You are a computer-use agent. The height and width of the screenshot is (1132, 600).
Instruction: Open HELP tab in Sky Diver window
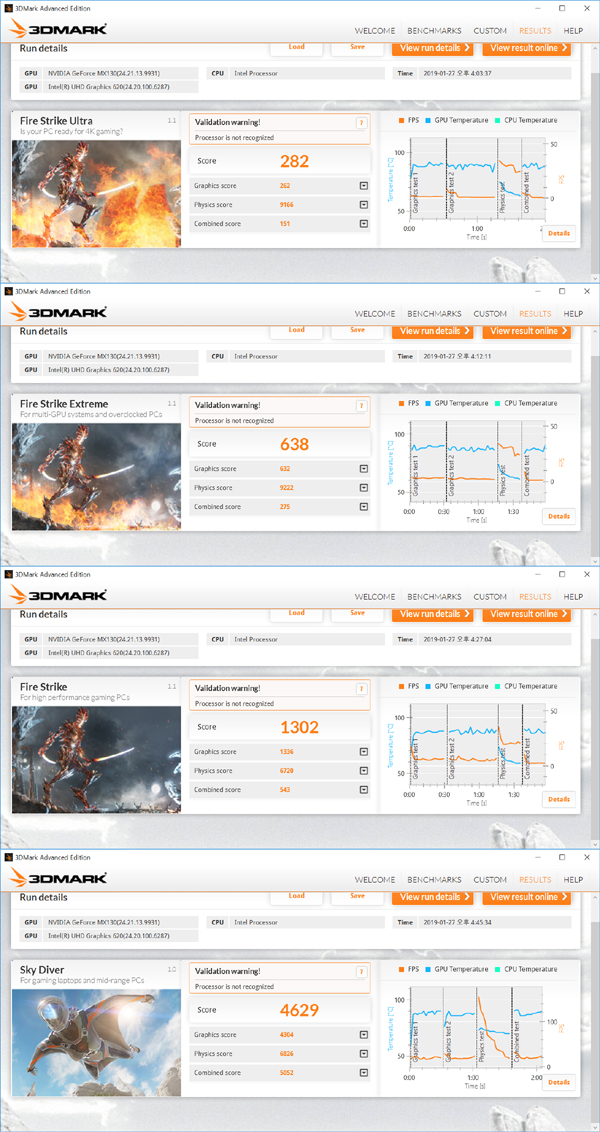573,880
